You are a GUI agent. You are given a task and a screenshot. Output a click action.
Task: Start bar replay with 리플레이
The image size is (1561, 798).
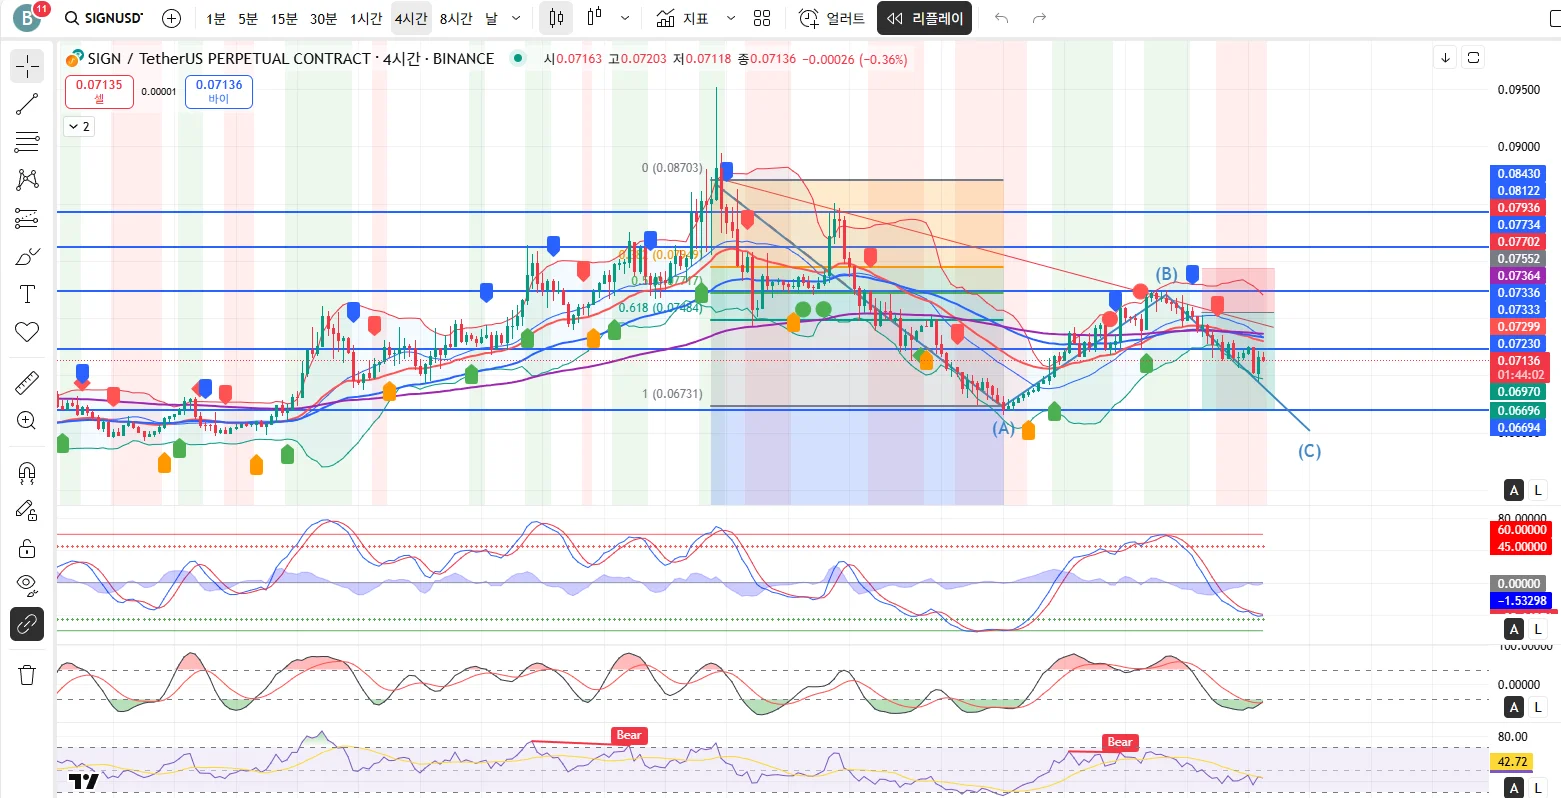click(x=925, y=18)
